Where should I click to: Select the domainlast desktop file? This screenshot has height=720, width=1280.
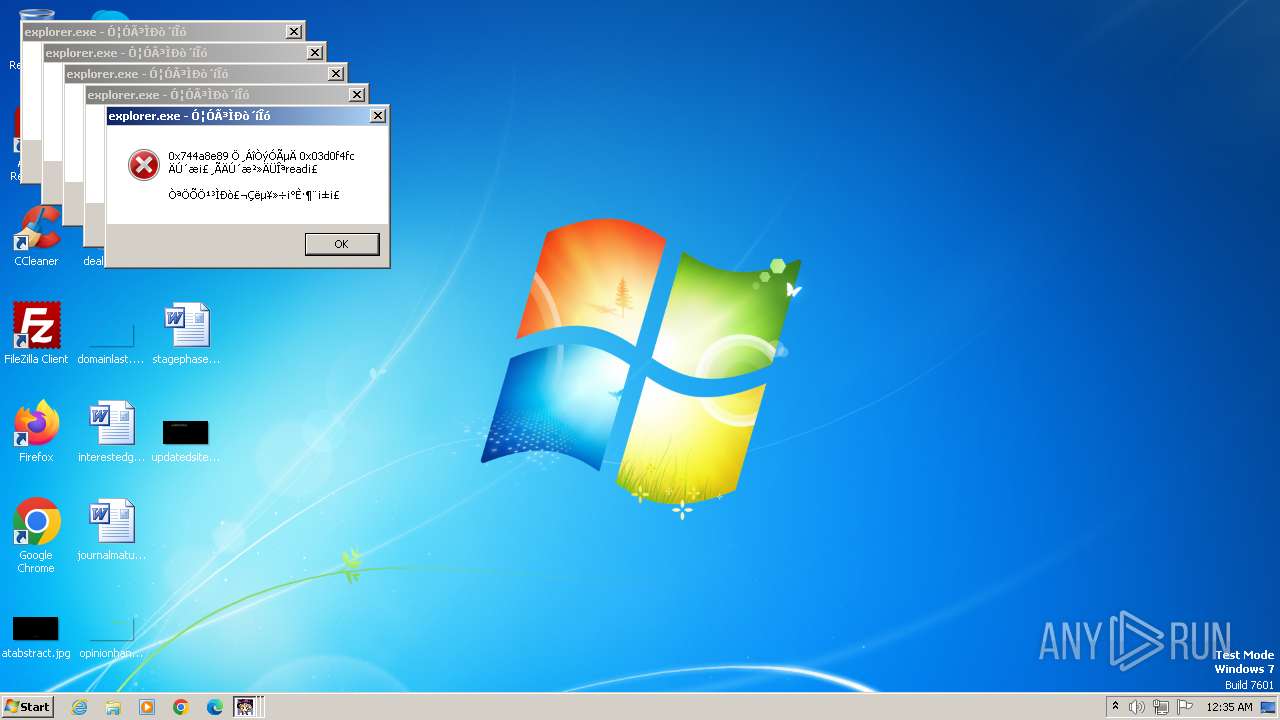111,343
